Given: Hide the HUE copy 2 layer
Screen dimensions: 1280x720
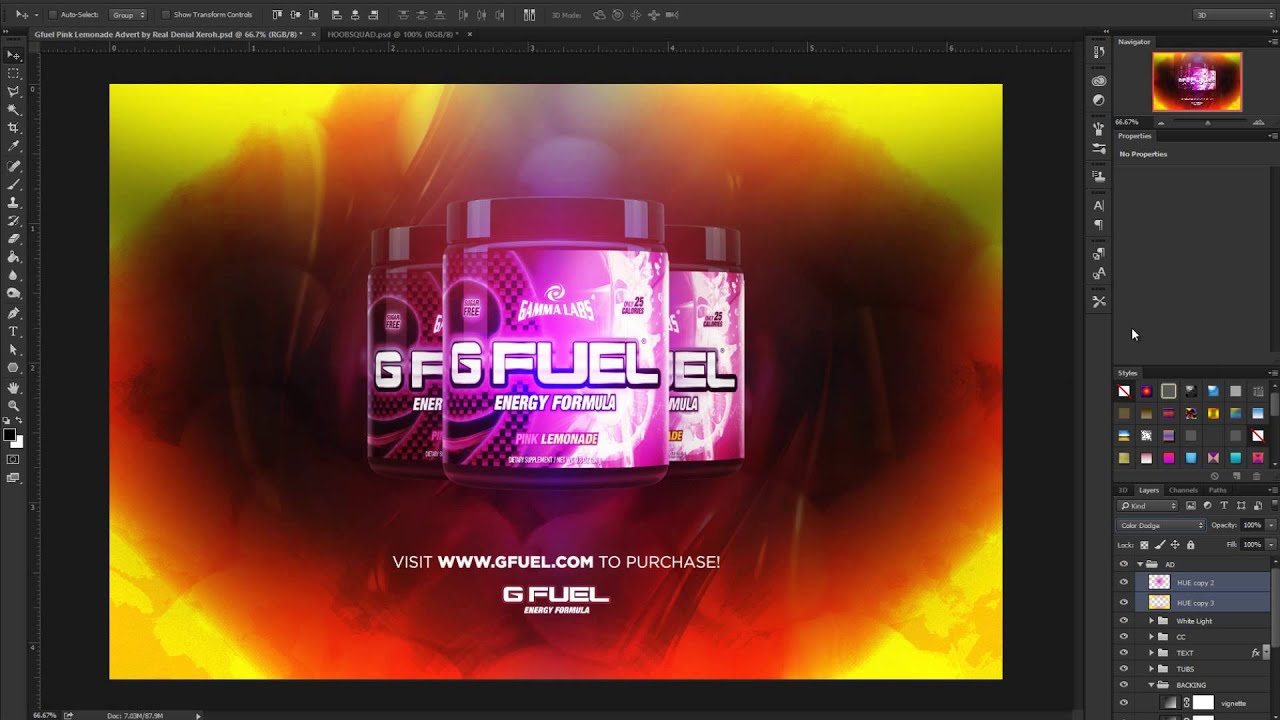Looking at the screenshot, I should point(1123,582).
